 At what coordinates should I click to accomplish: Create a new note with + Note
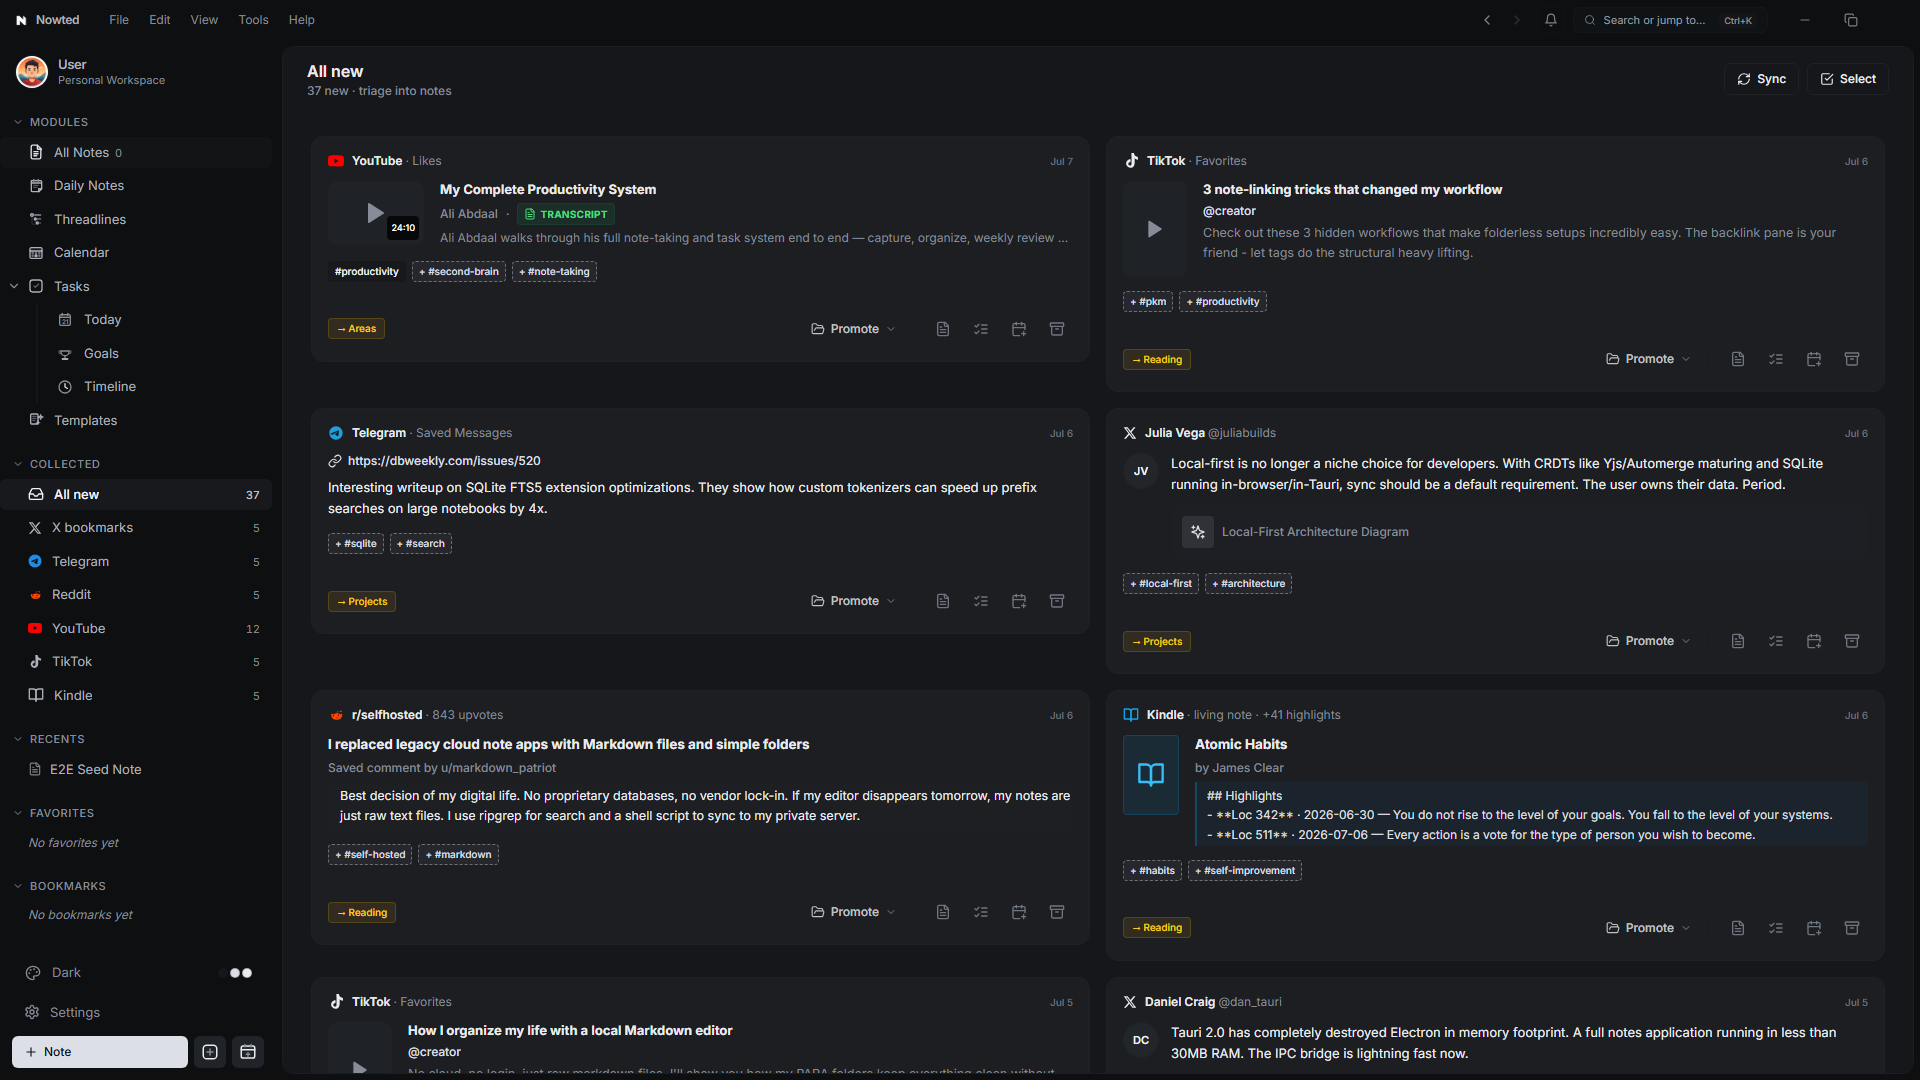pos(100,1052)
